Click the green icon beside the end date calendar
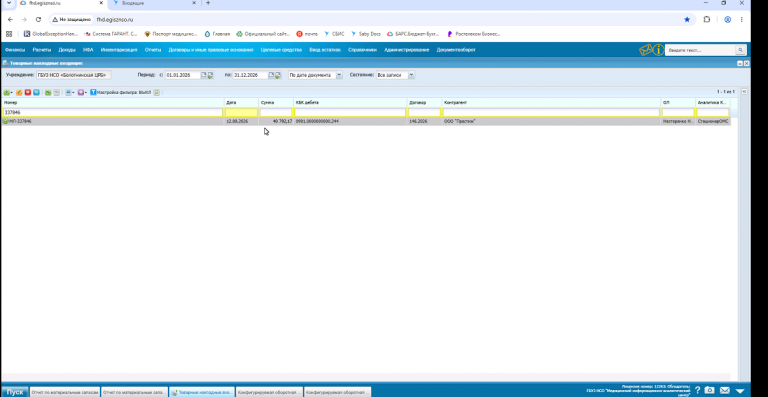 coord(278,75)
